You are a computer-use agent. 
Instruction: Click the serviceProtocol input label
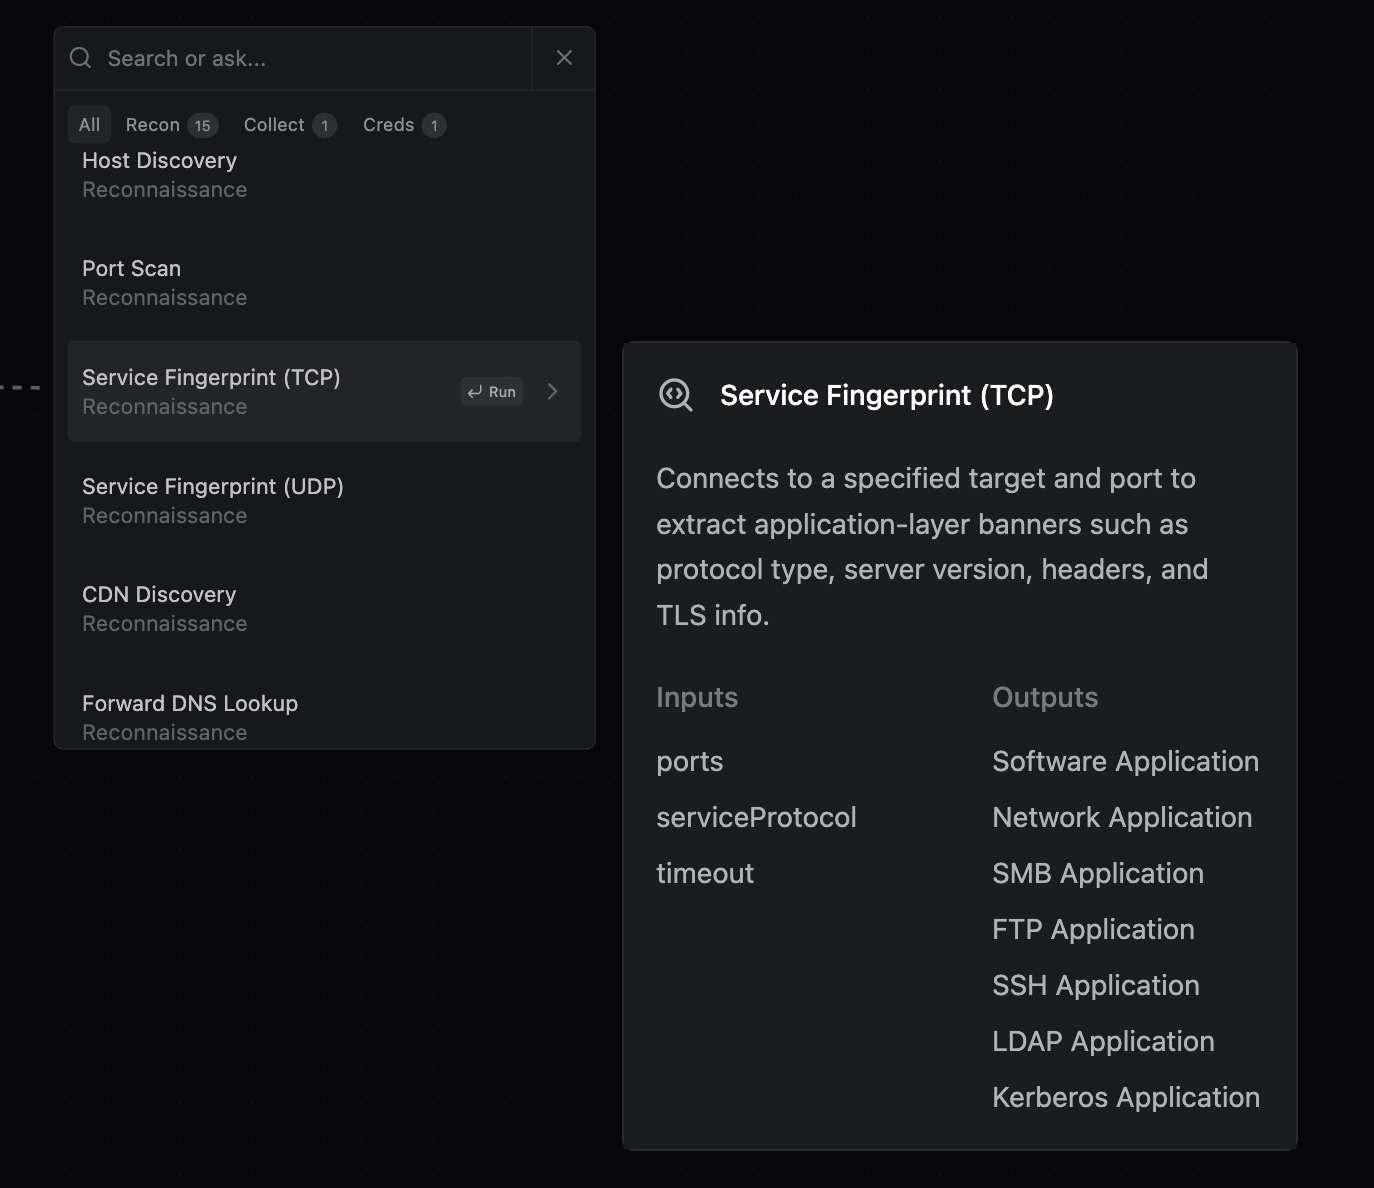click(756, 818)
